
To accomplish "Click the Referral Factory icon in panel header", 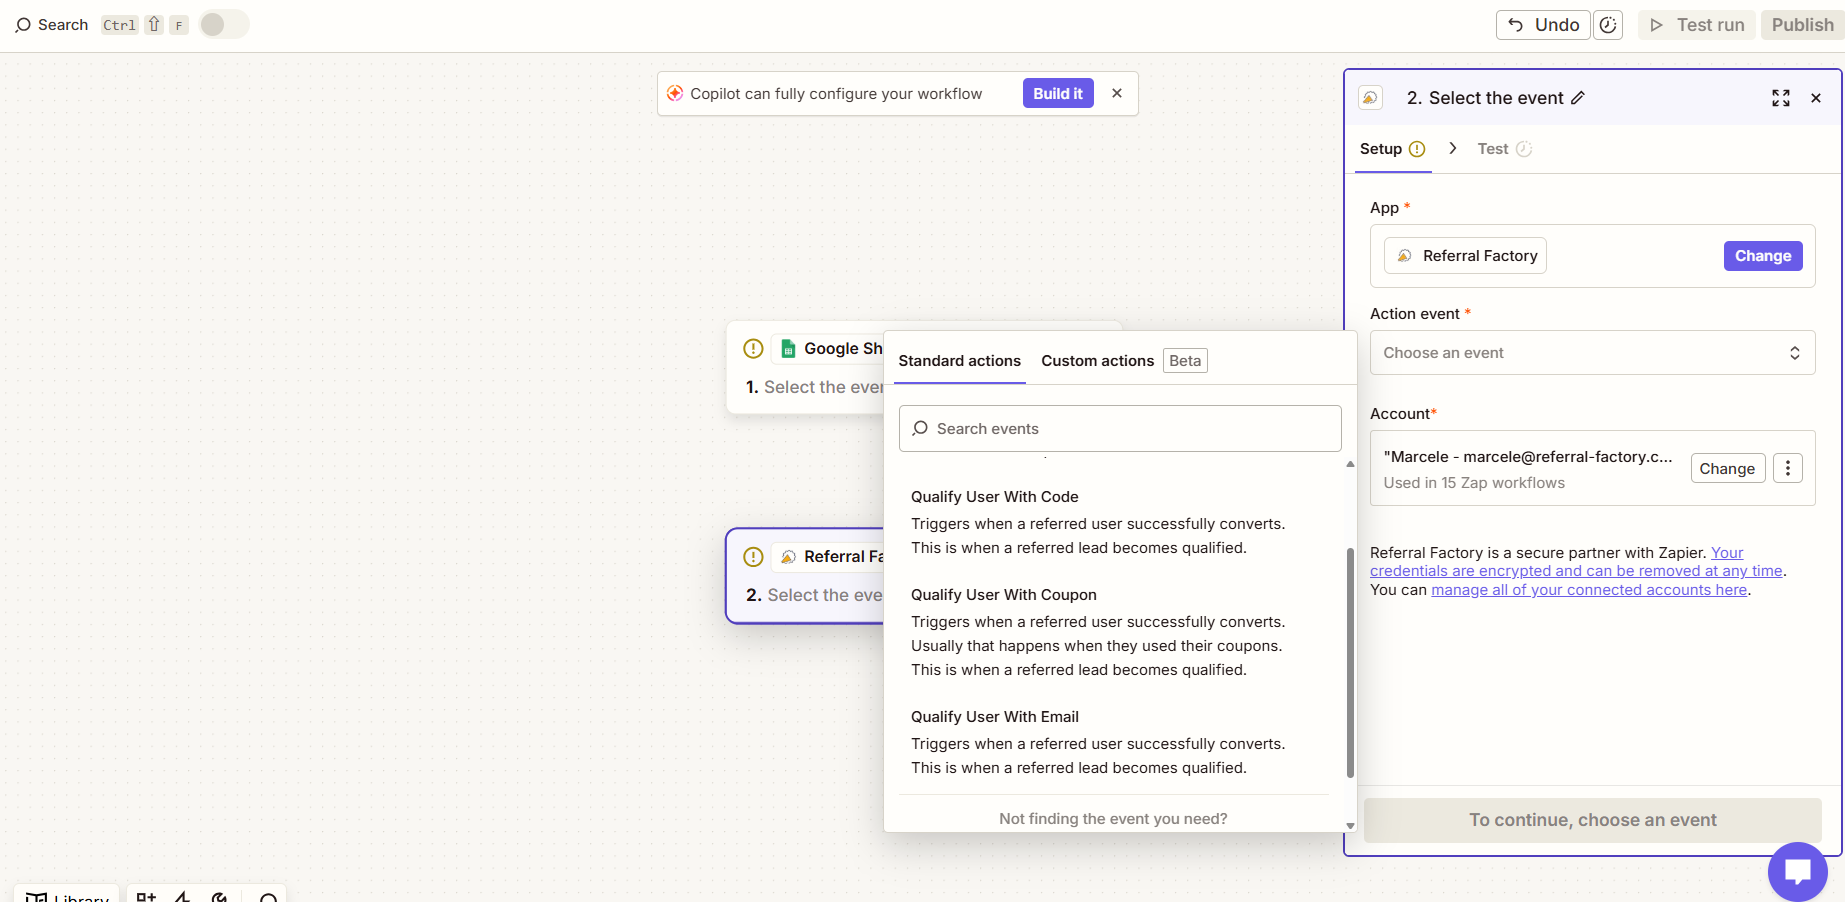I will [1370, 98].
